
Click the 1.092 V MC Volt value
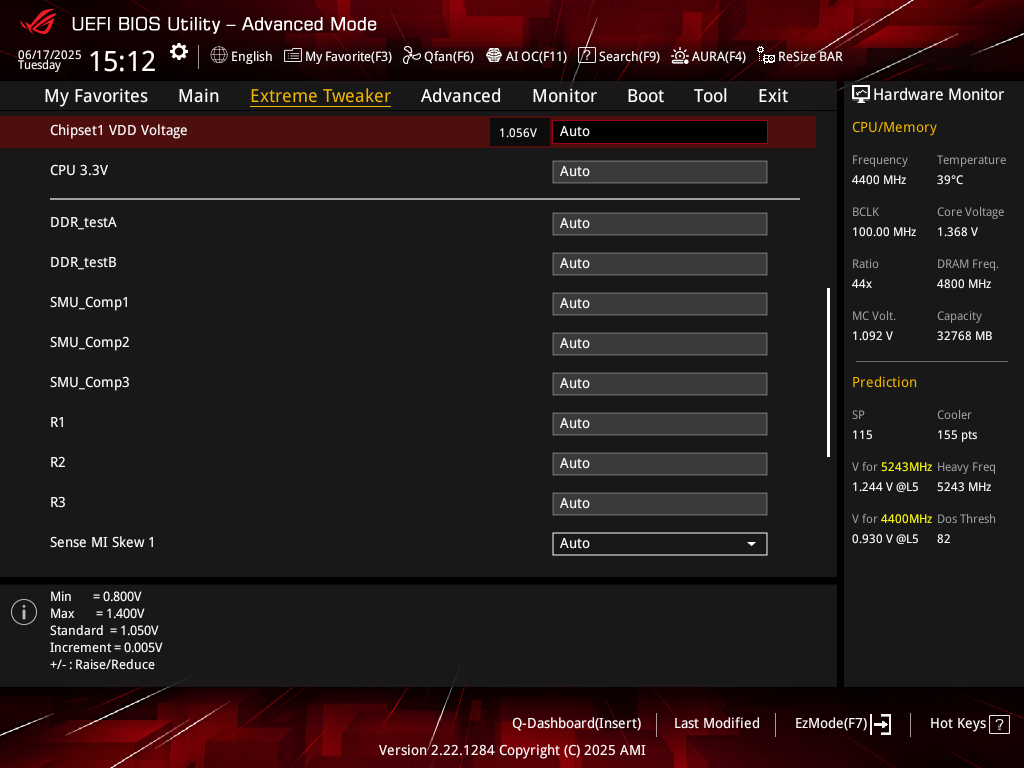pyautogui.click(x=872, y=336)
